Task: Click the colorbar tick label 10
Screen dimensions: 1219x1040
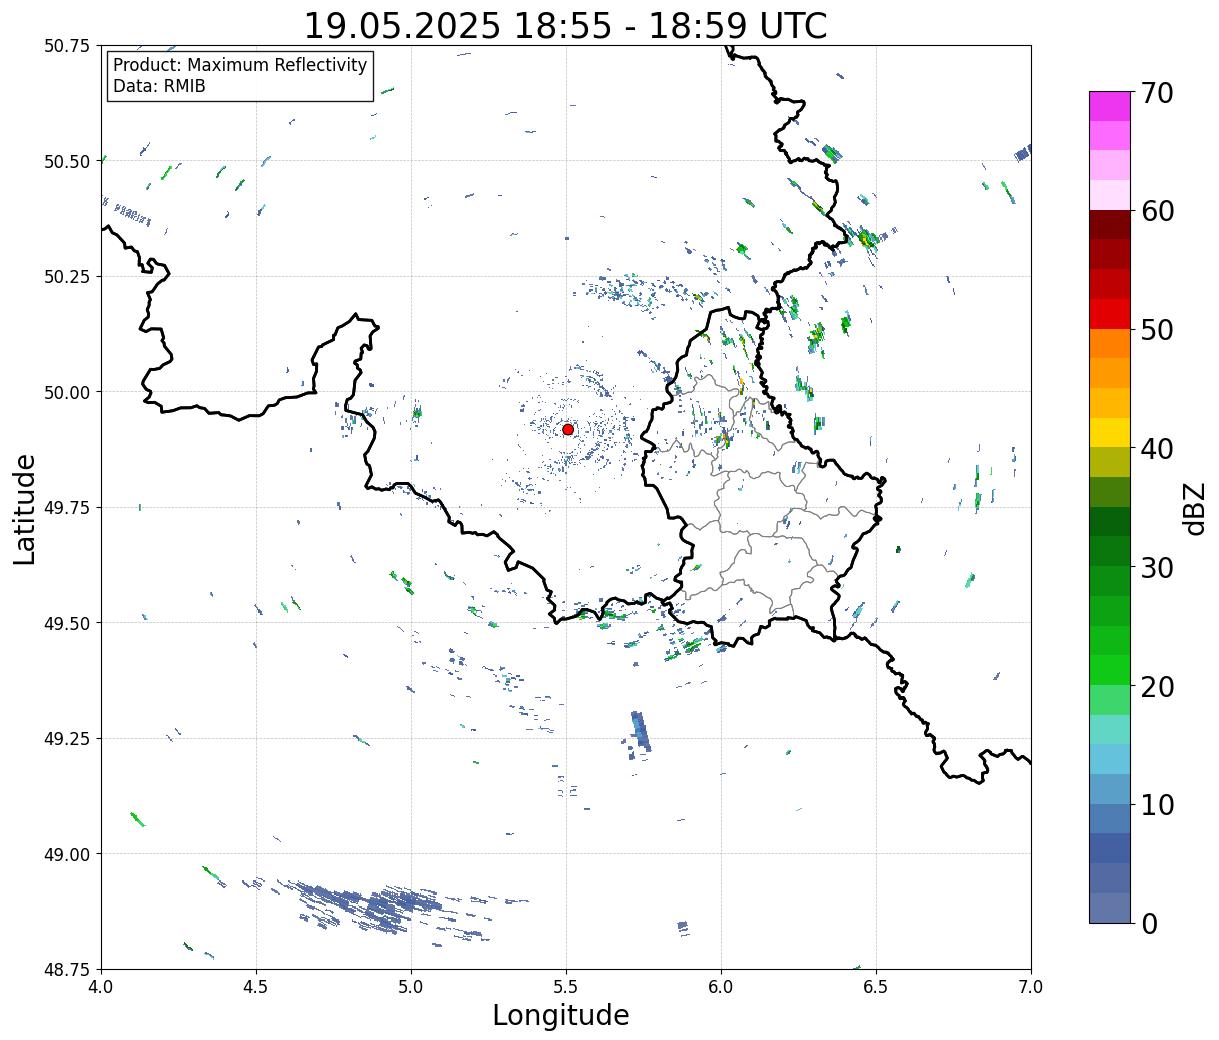Action: pyautogui.click(x=1156, y=804)
